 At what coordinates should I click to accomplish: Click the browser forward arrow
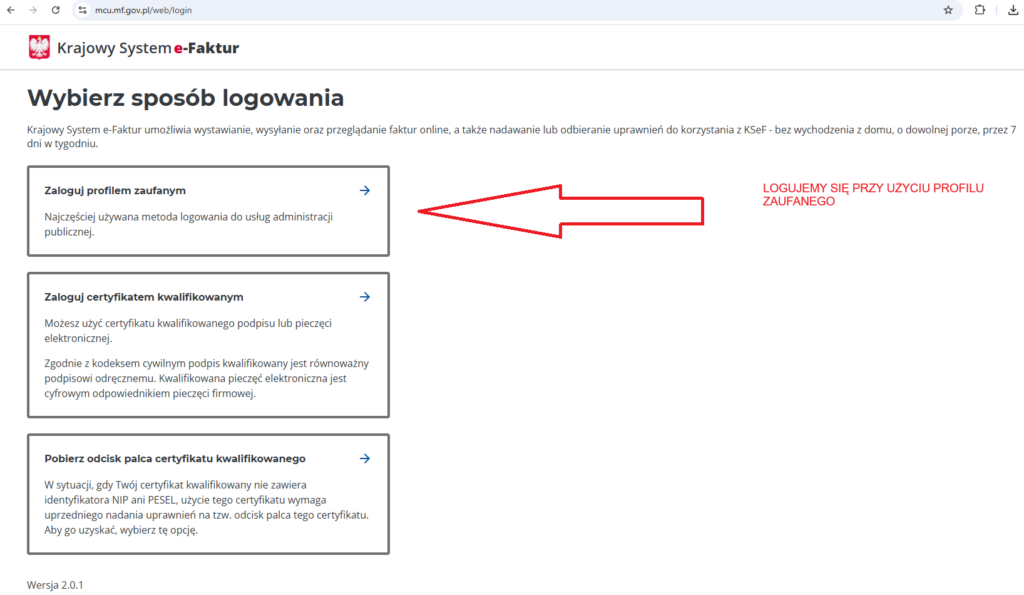[x=33, y=10]
